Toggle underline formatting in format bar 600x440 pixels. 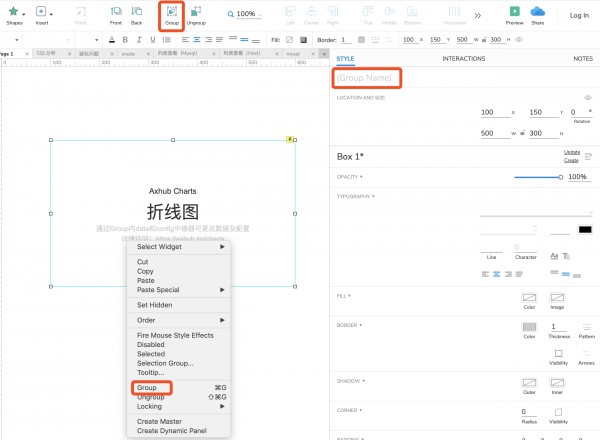[x=153, y=39]
